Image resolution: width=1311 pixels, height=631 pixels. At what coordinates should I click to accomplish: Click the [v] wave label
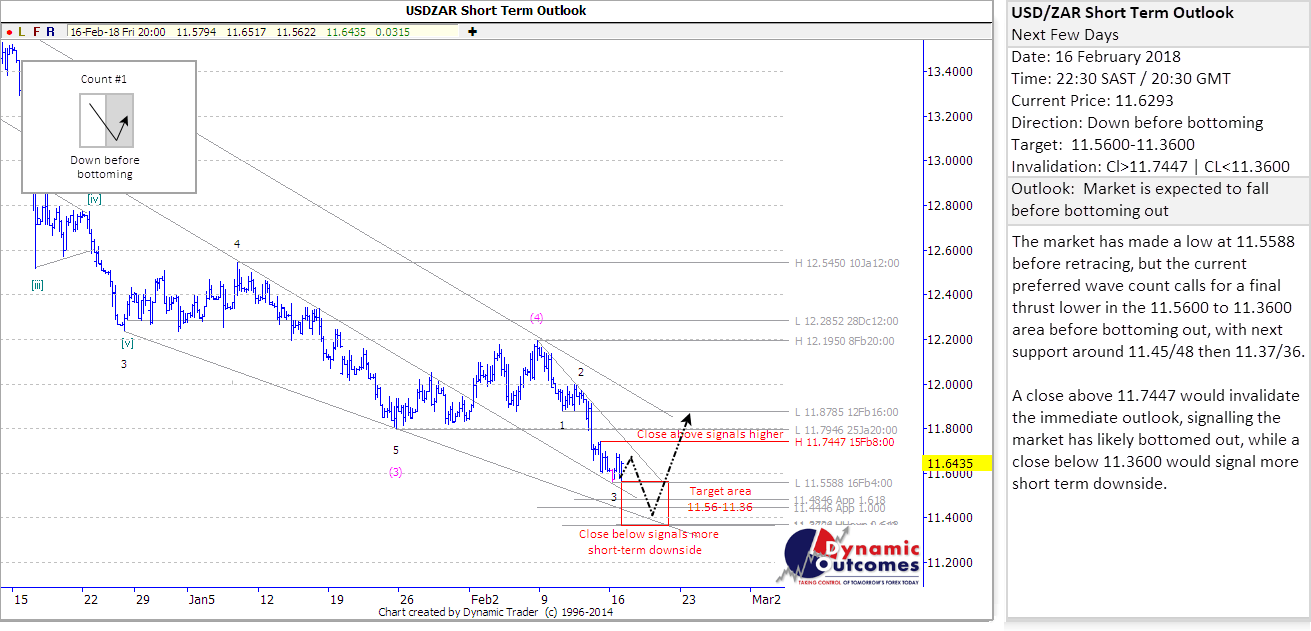[128, 342]
